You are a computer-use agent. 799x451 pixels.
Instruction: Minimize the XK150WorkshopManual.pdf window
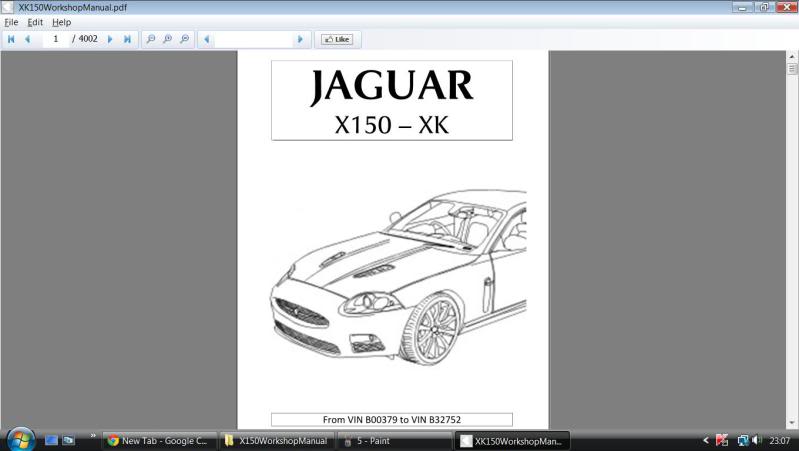coord(742,7)
